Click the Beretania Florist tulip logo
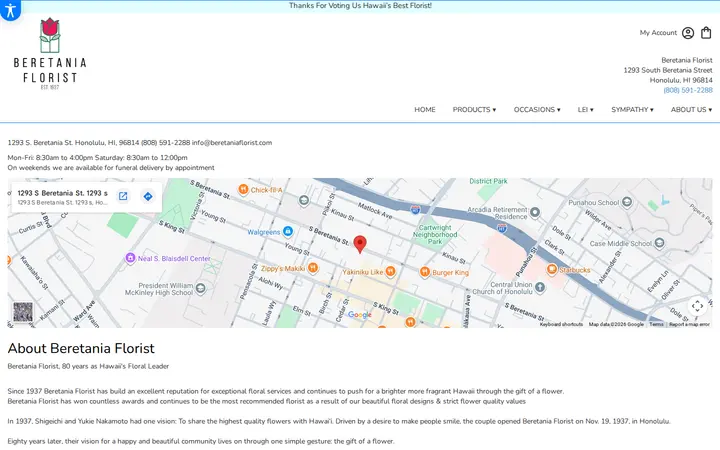The width and height of the screenshot is (720, 450). [x=50, y=54]
